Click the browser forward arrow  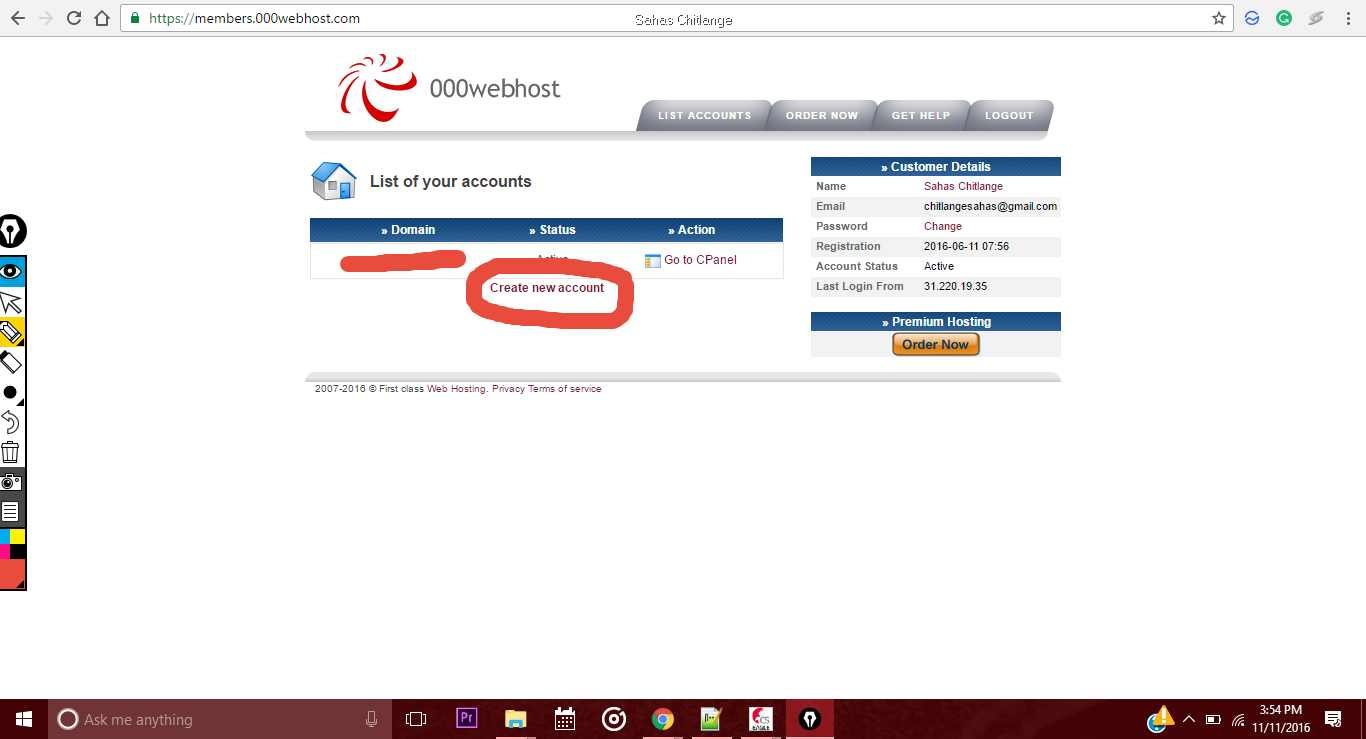point(45,18)
